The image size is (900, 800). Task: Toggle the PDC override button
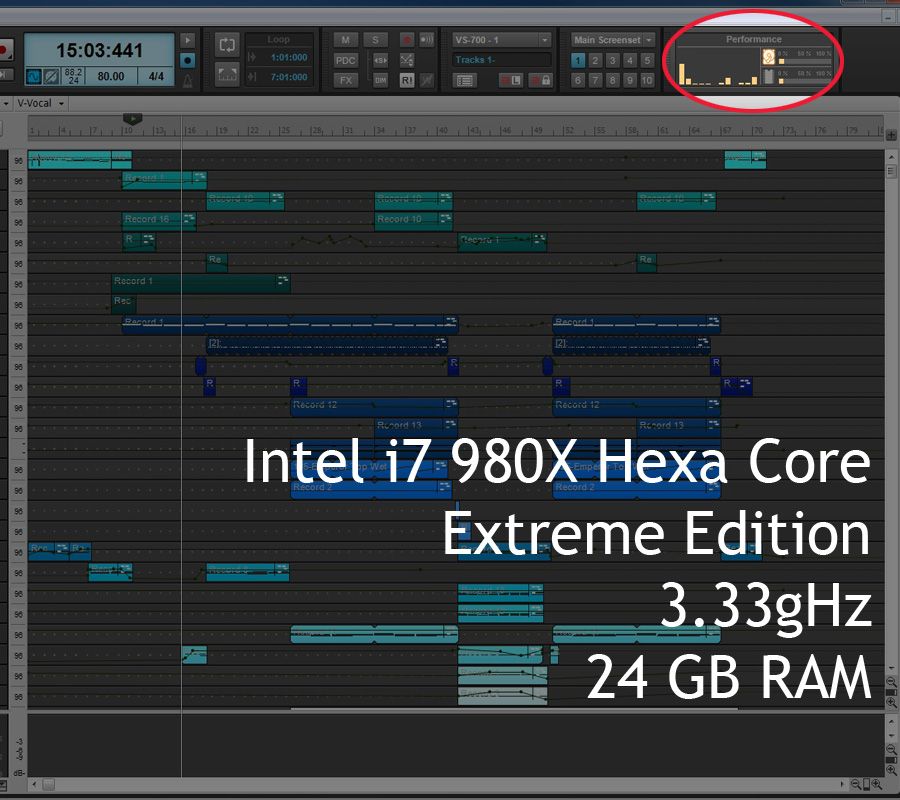point(345,60)
